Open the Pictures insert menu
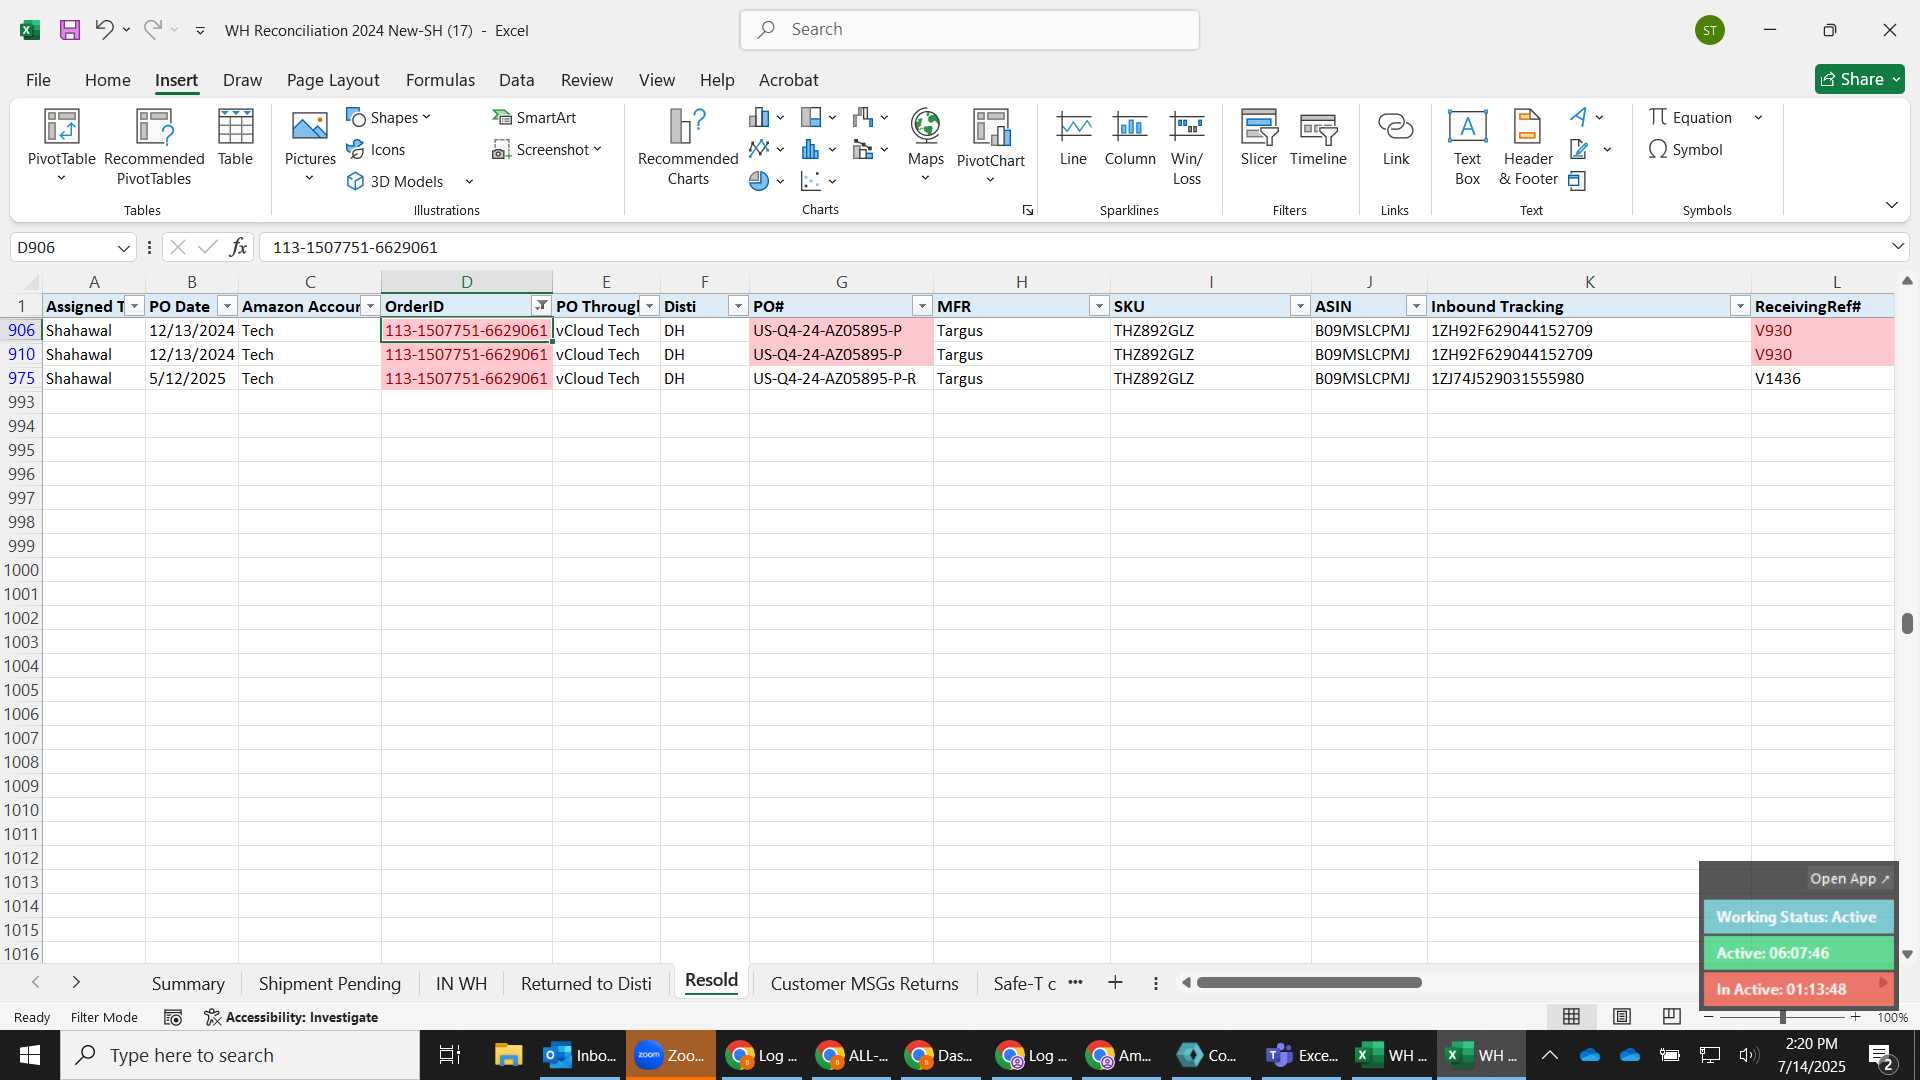Viewport: 1920px width, 1080px height. click(310, 146)
